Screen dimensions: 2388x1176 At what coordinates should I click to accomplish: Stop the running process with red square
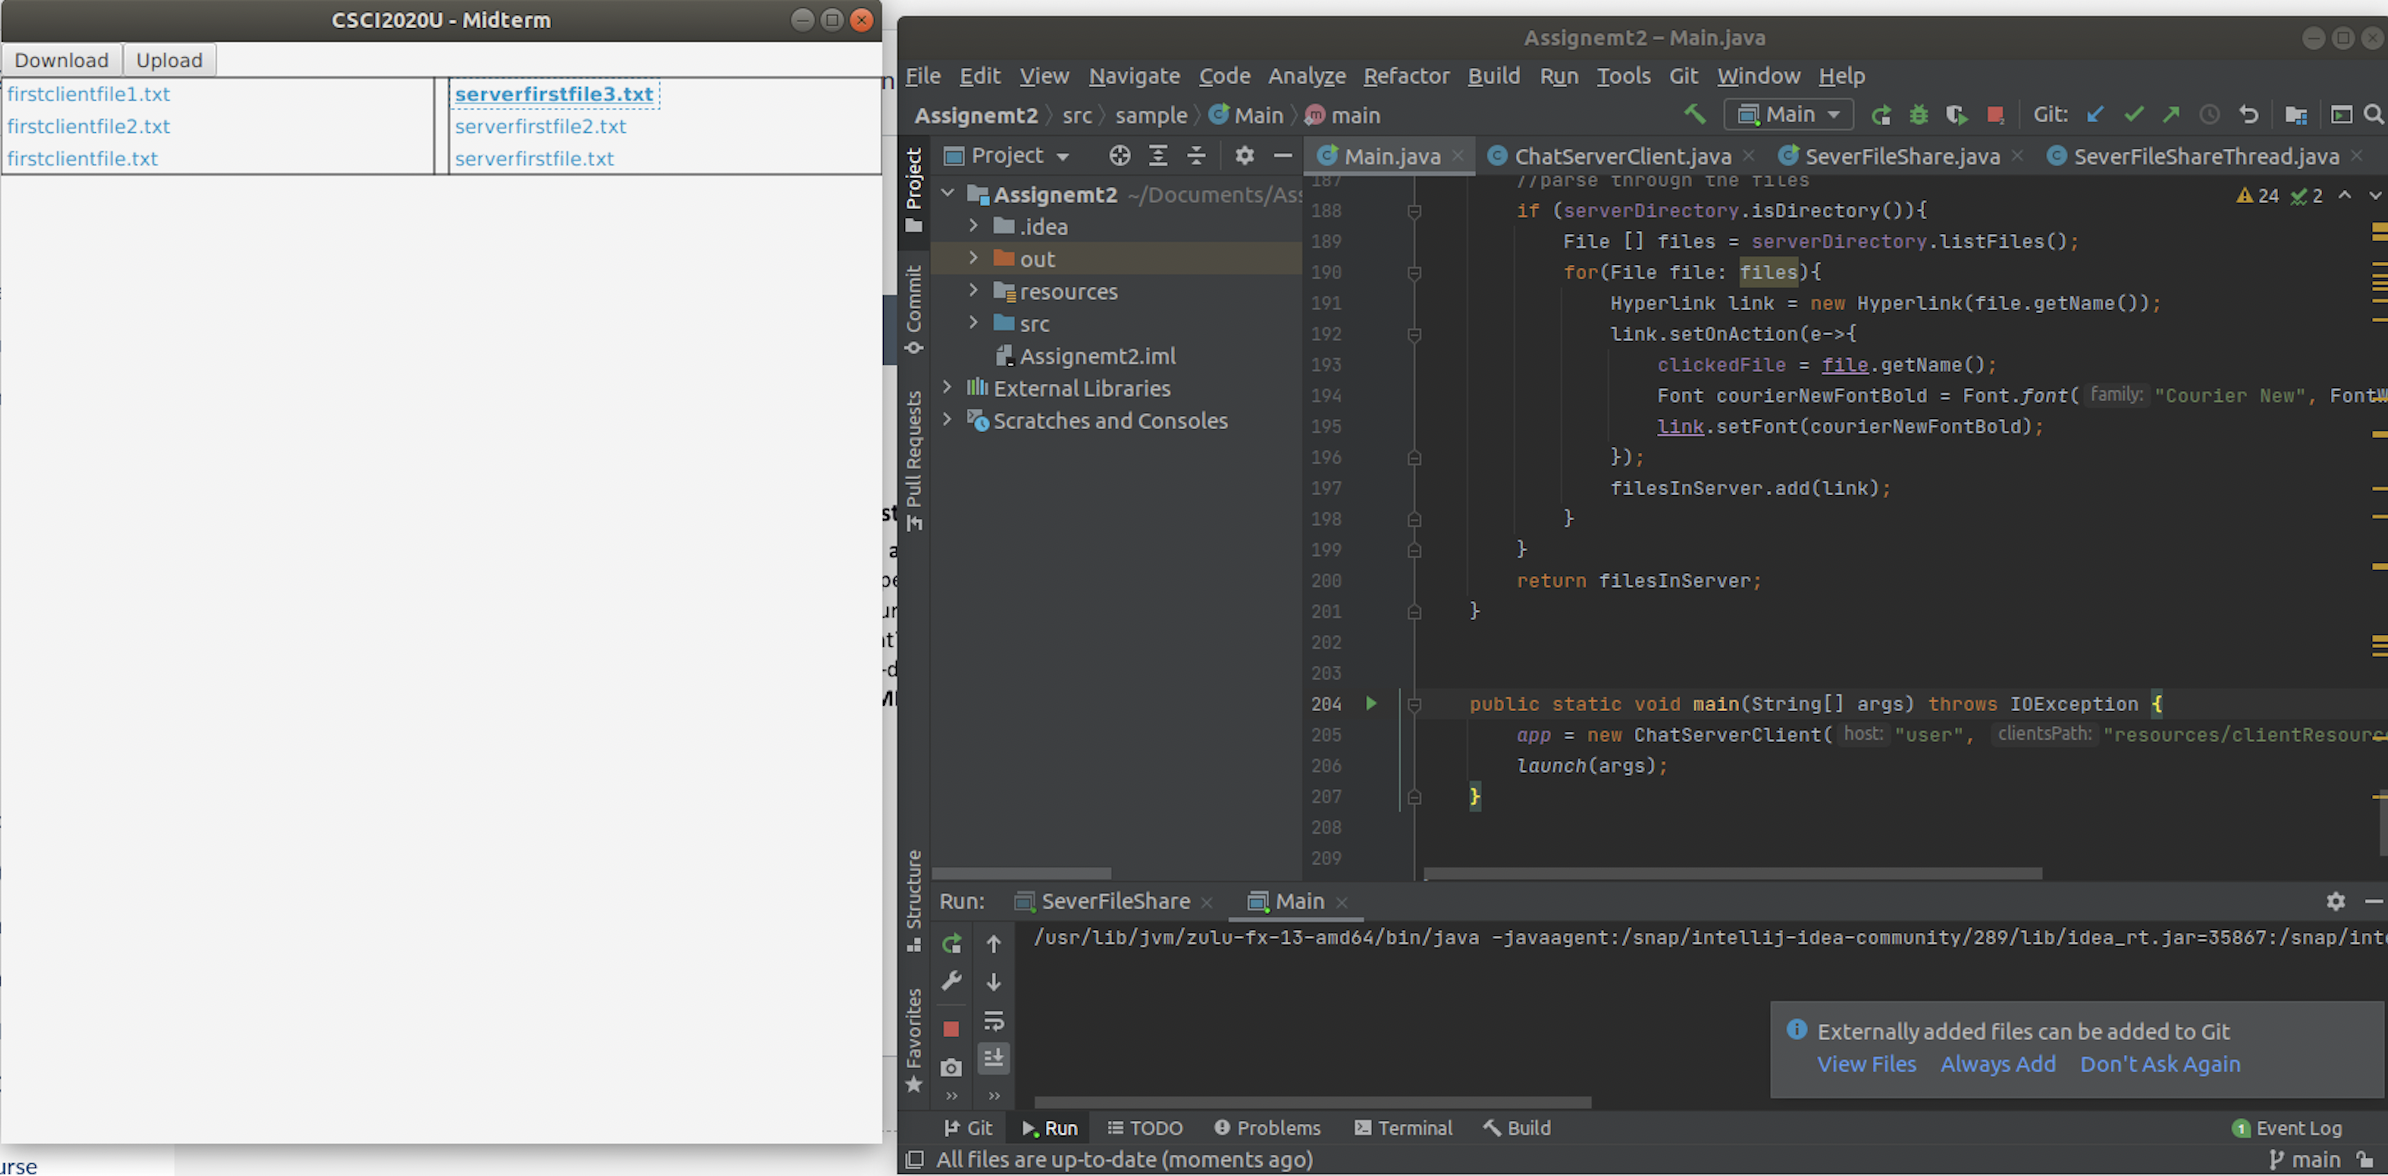click(1995, 115)
